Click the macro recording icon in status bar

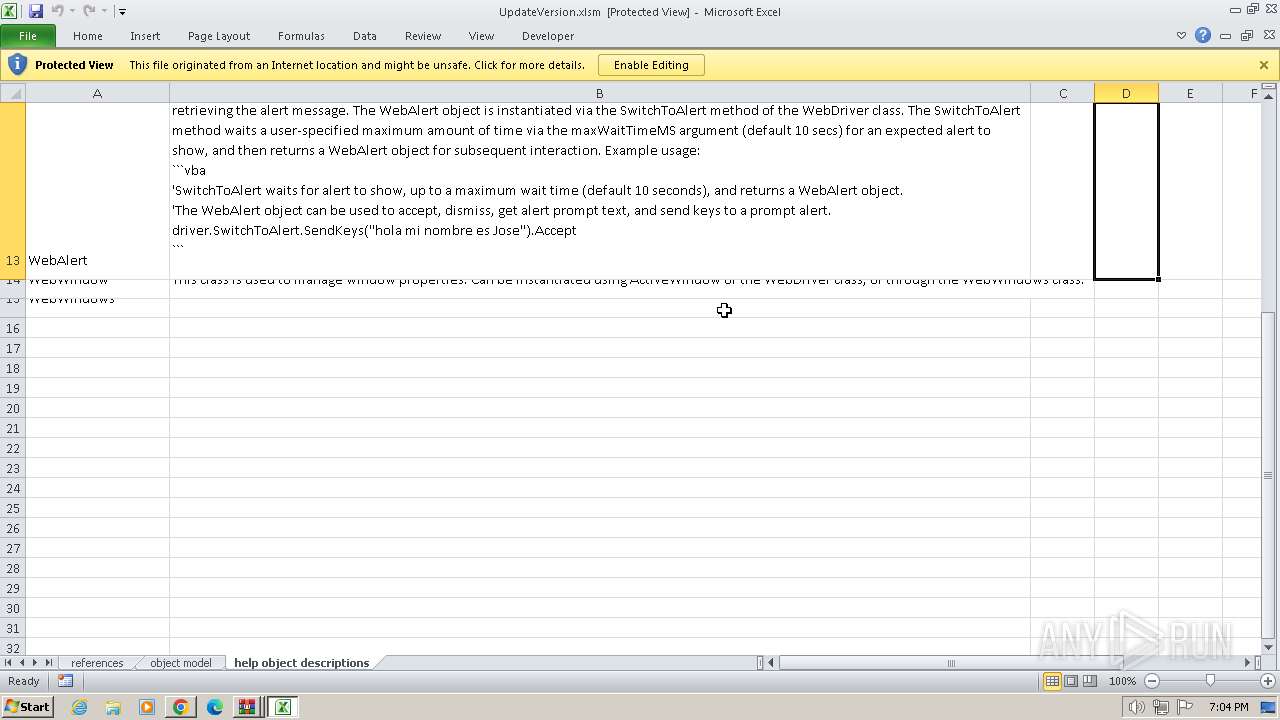point(65,681)
